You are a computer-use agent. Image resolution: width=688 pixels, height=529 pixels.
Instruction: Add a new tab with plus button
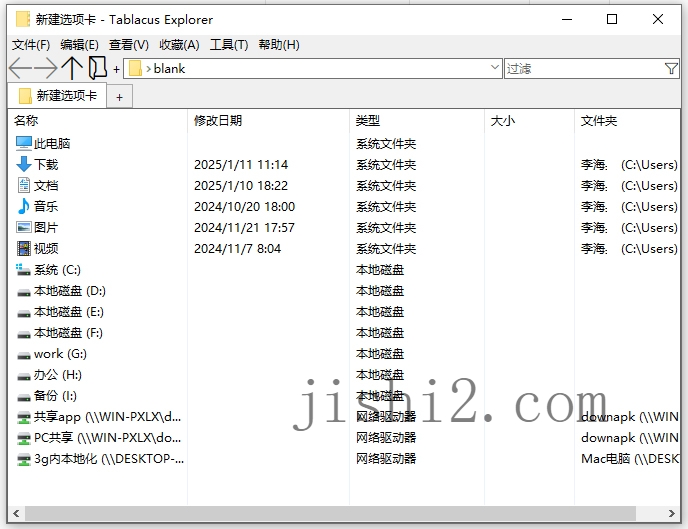tap(119, 97)
